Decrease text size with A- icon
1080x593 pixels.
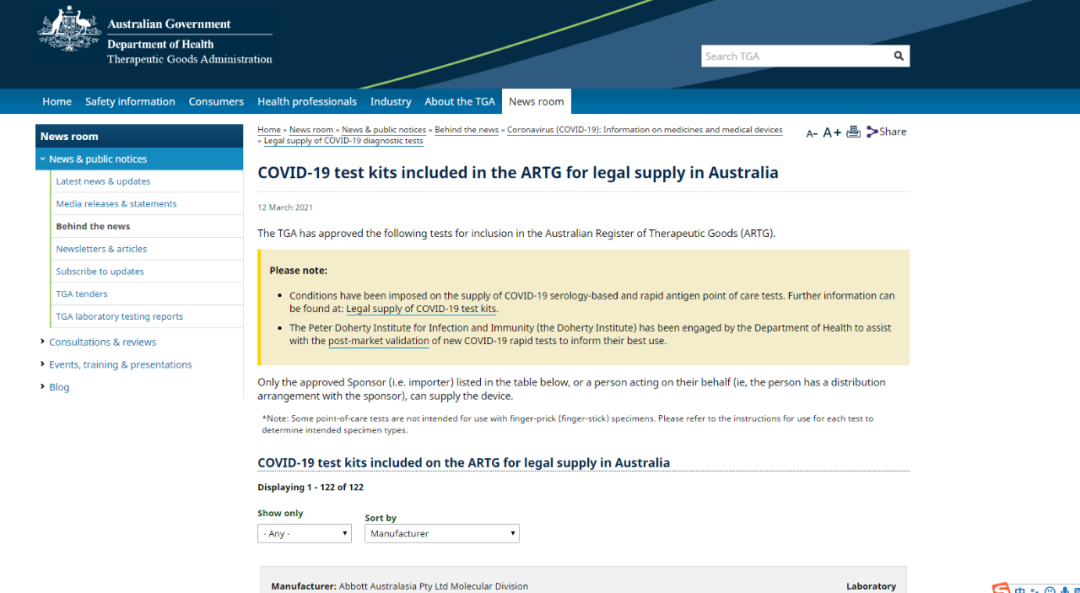pos(812,133)
